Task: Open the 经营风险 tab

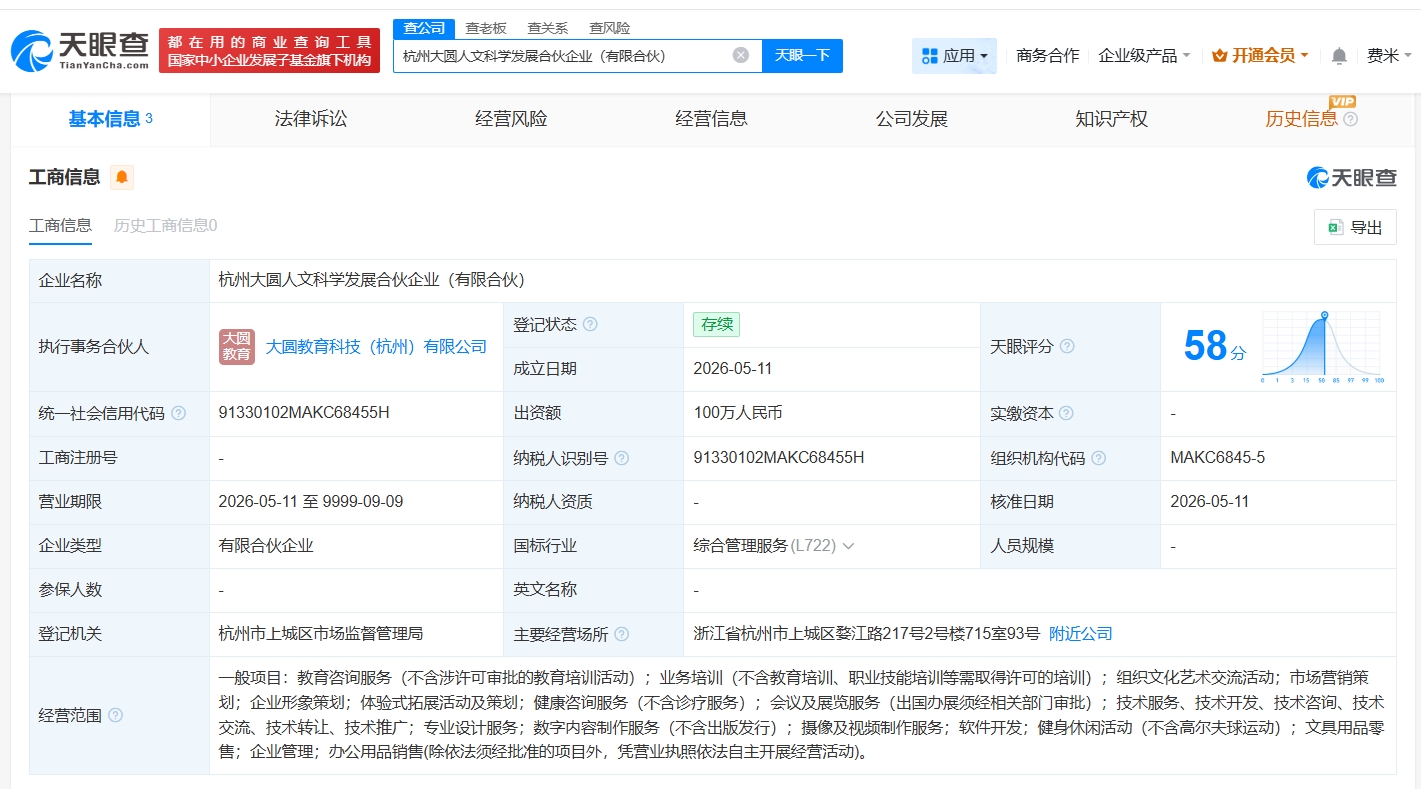Action: (x=511, y=119)
